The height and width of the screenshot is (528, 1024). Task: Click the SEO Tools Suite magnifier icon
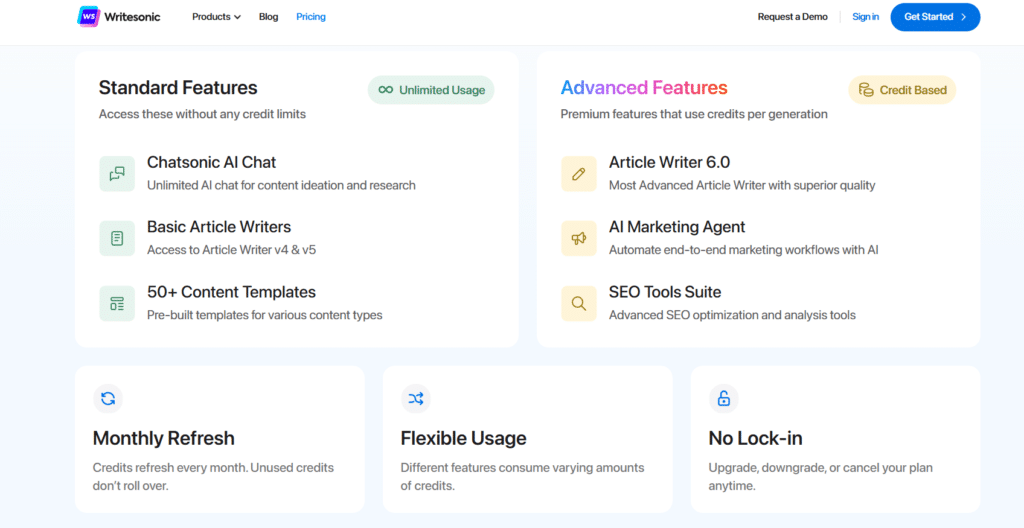click(x=579, y=303)
